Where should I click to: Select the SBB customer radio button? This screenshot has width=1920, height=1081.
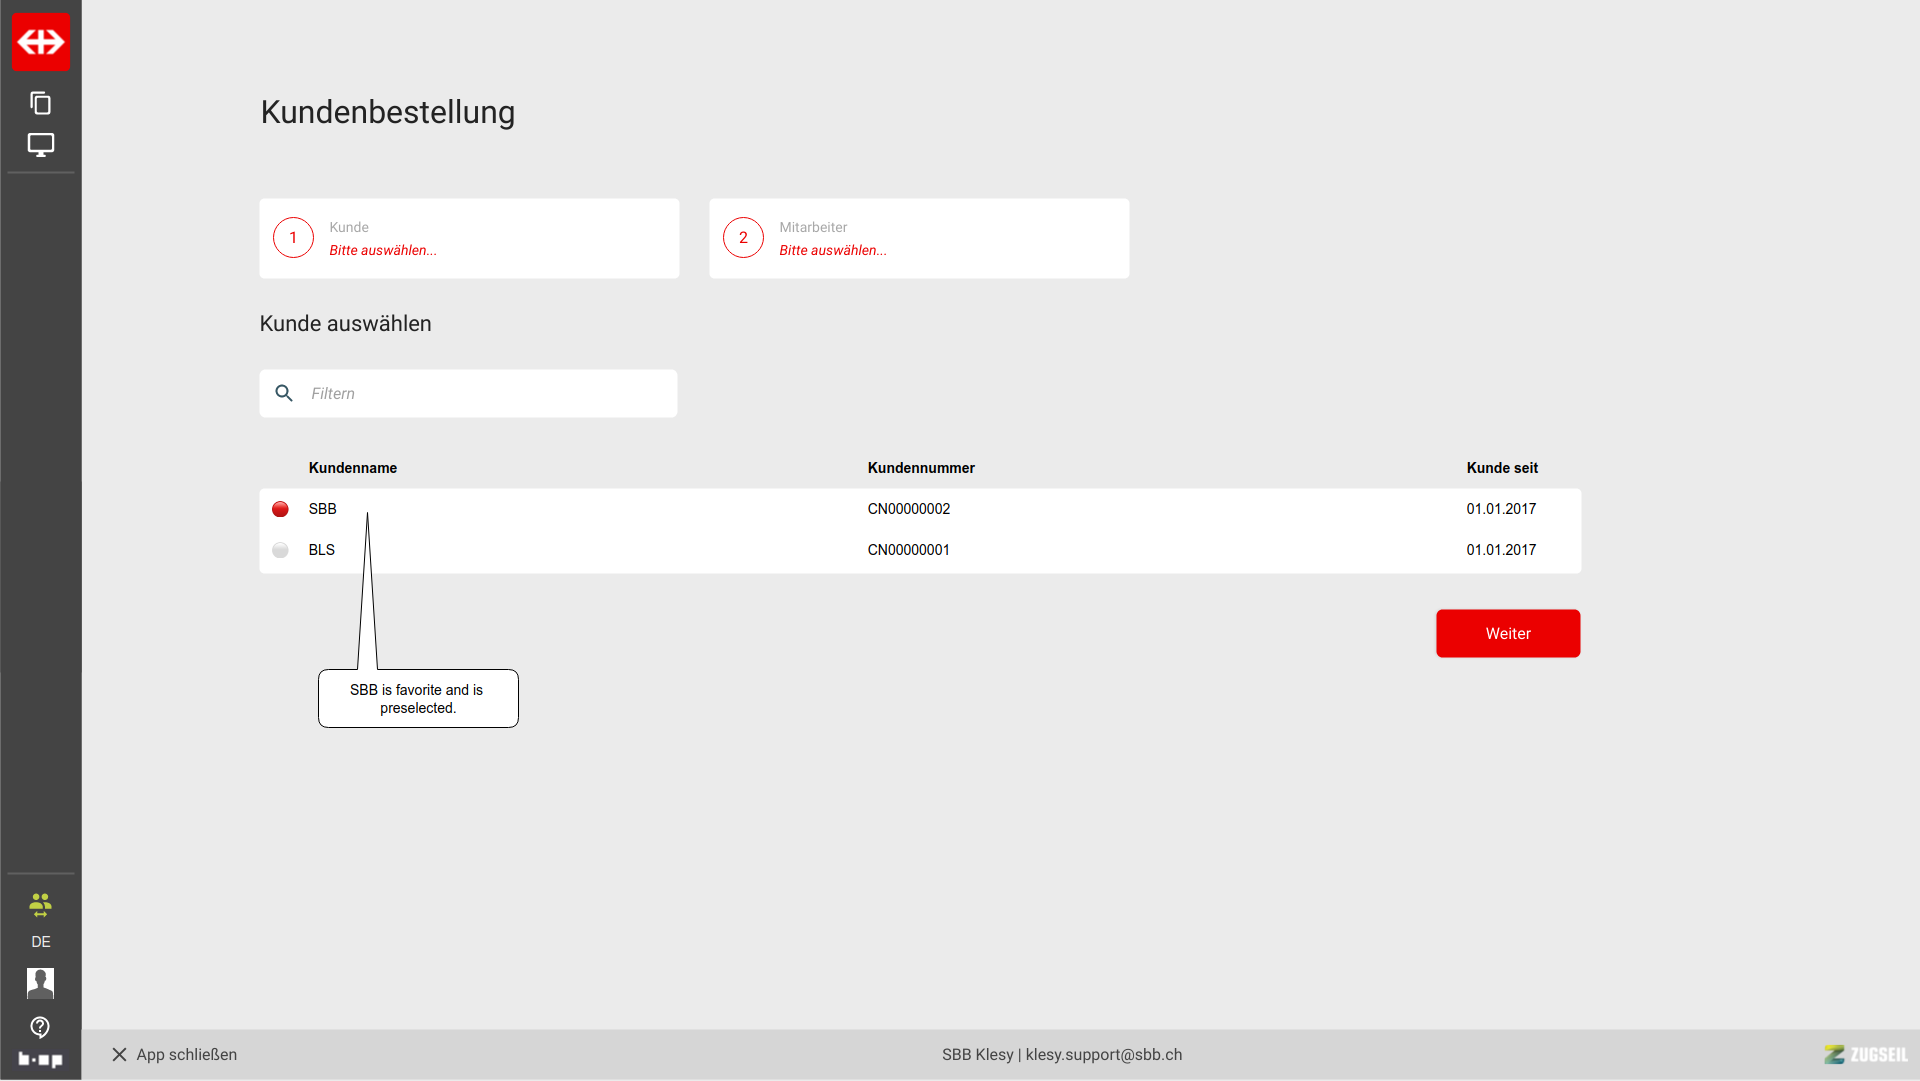[x=281, y=510]
